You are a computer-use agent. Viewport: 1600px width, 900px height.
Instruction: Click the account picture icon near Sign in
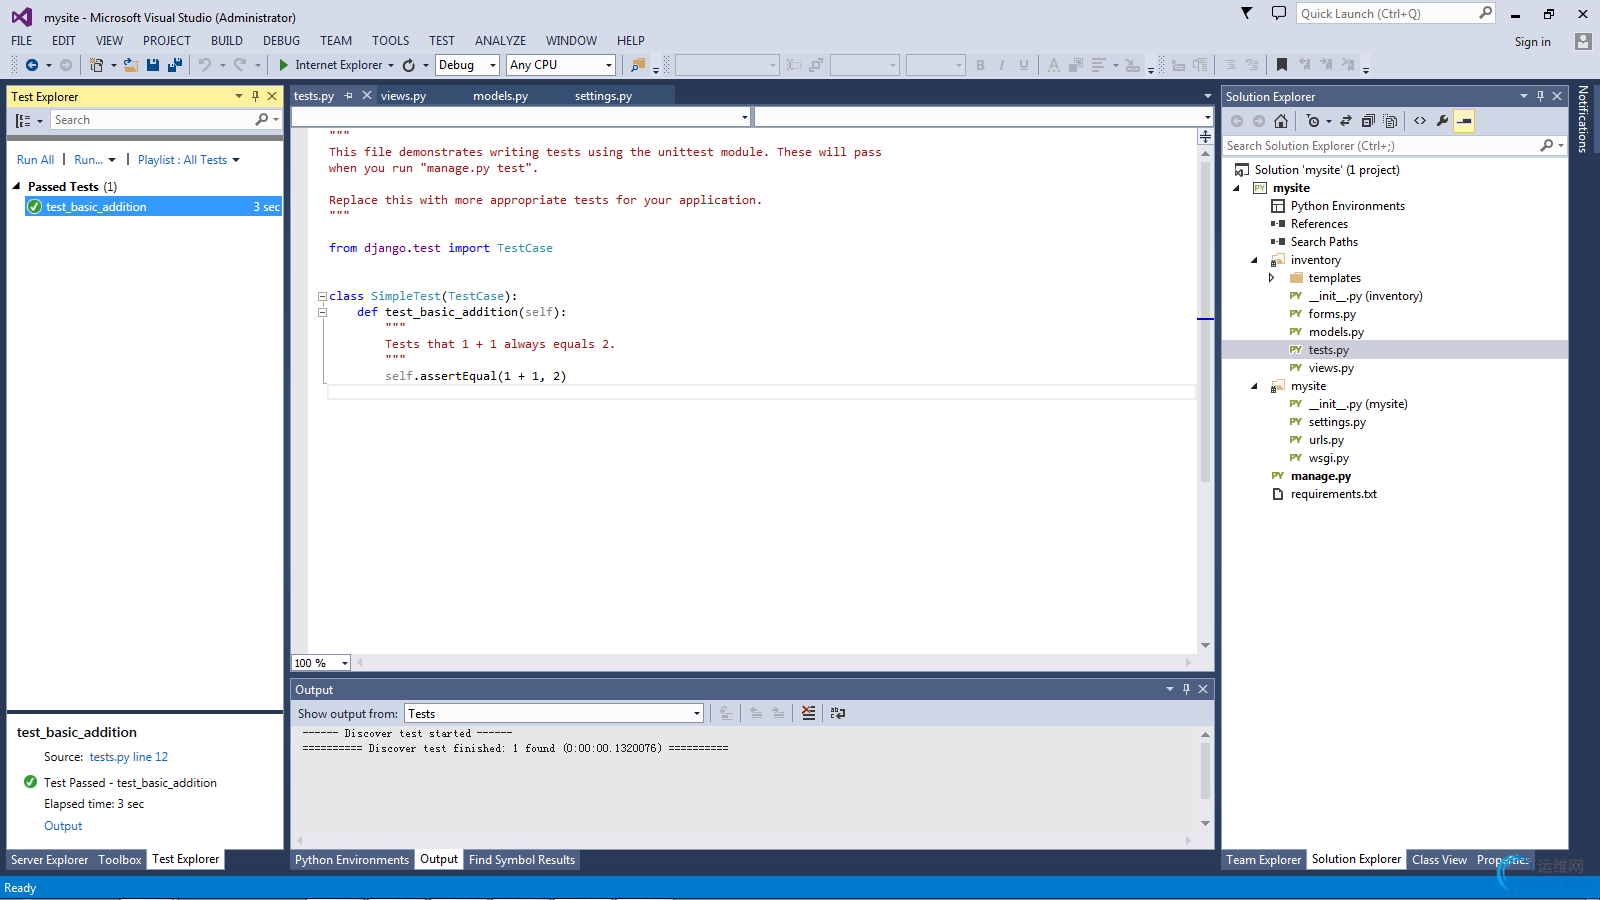coord(1583,41)
